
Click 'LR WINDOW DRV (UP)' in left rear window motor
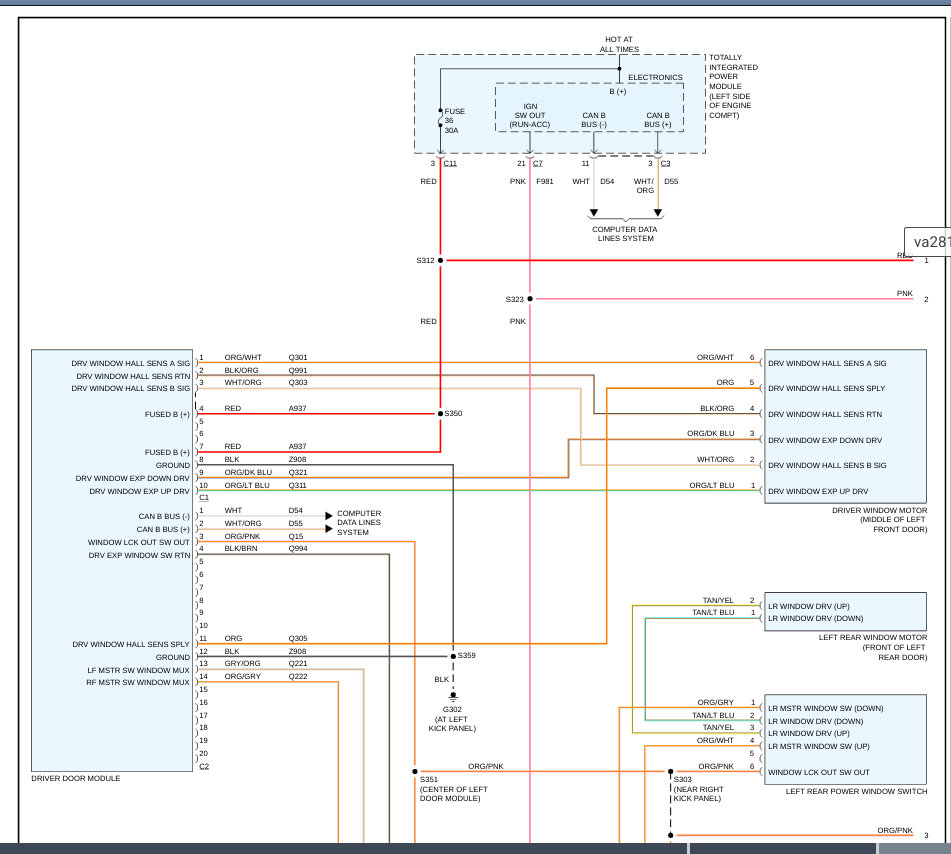[808, 607]
